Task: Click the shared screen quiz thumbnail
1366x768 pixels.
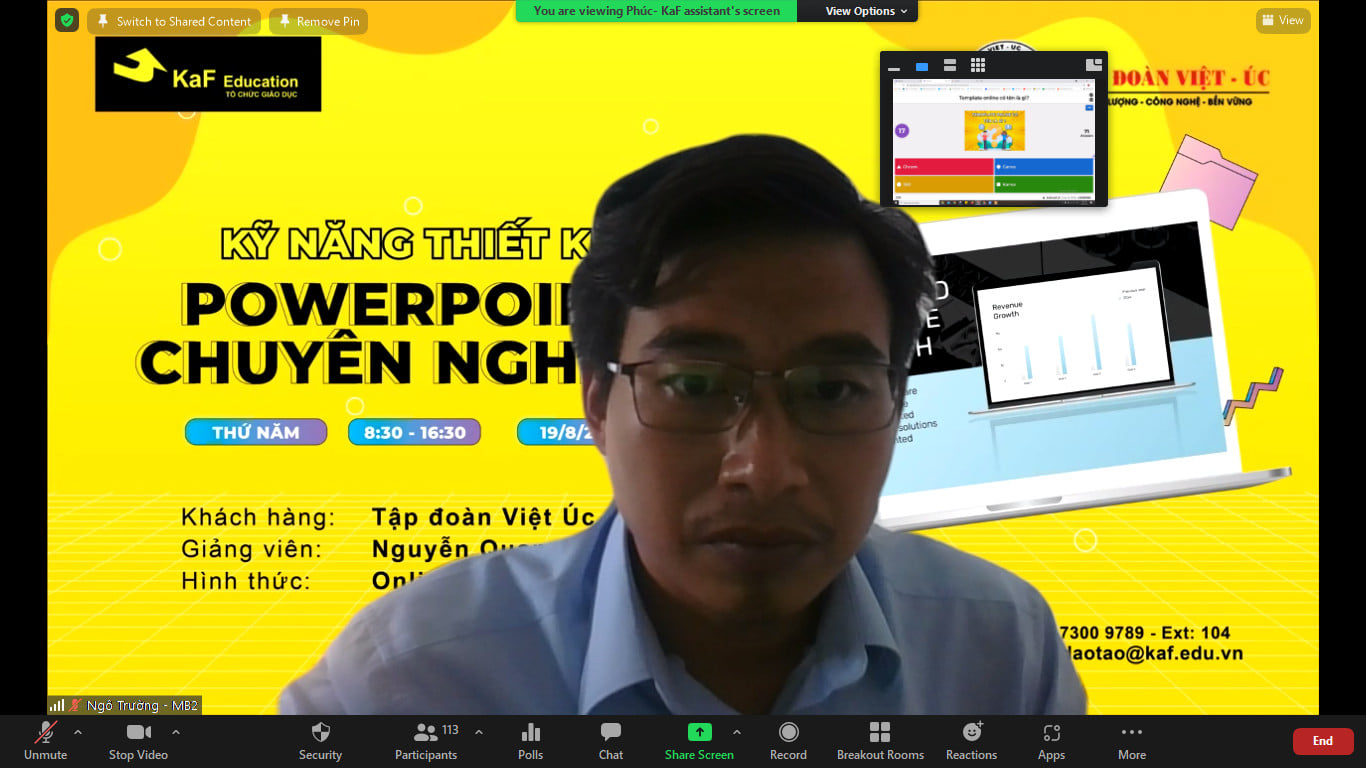Action: click(994, 142)
